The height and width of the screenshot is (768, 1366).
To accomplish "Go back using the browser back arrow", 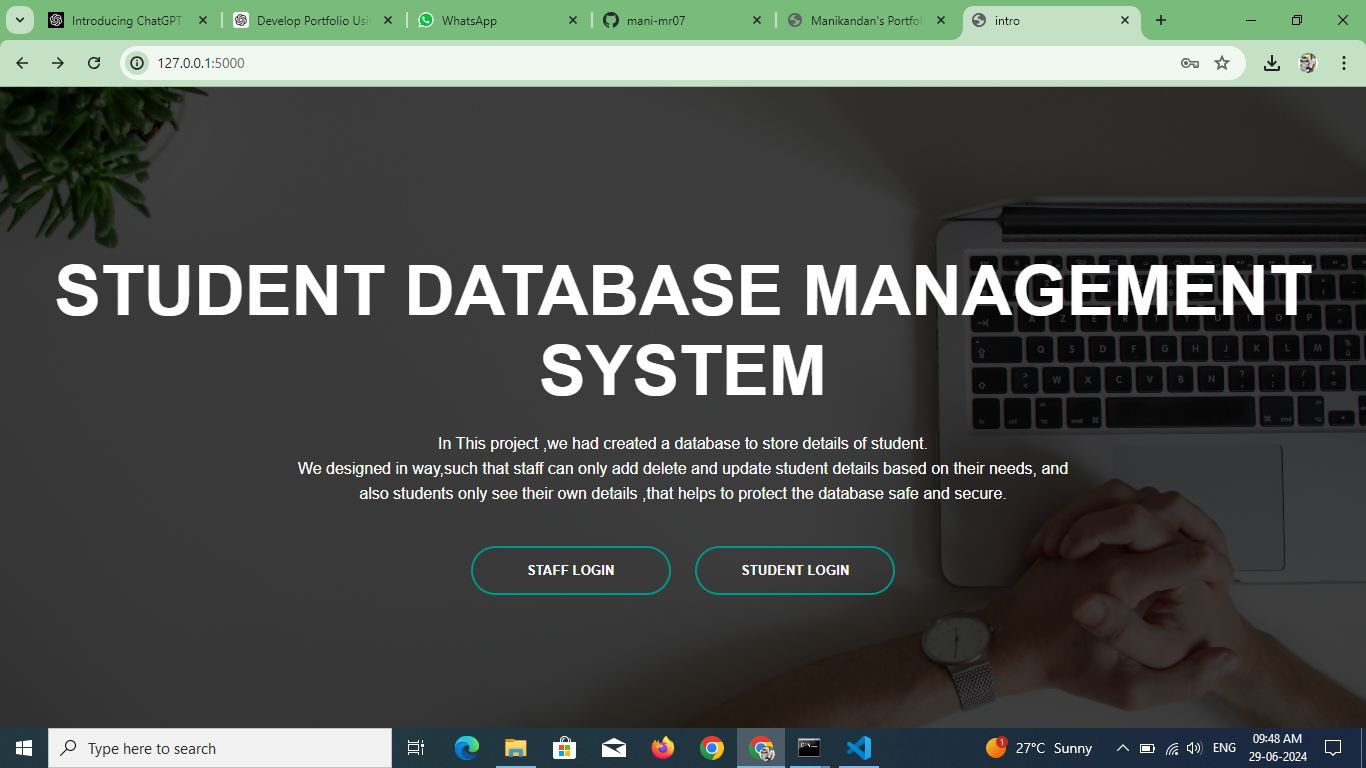I will click(x=22, y=63).
